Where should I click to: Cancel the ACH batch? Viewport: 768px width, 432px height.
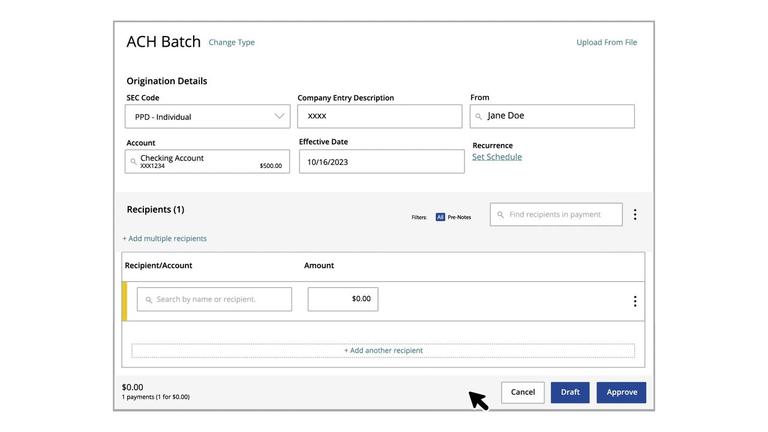(523, 392)
